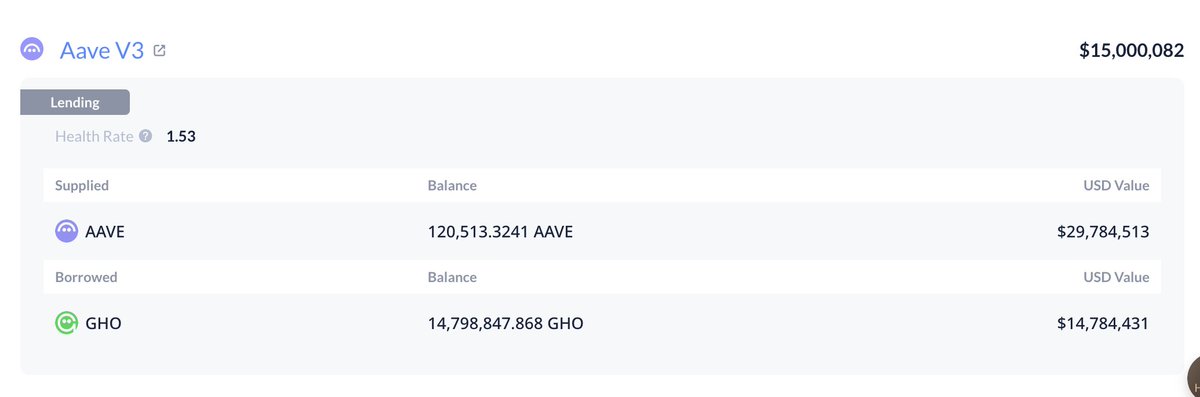Click the $29,784,513 supplied USD value

1103,232
